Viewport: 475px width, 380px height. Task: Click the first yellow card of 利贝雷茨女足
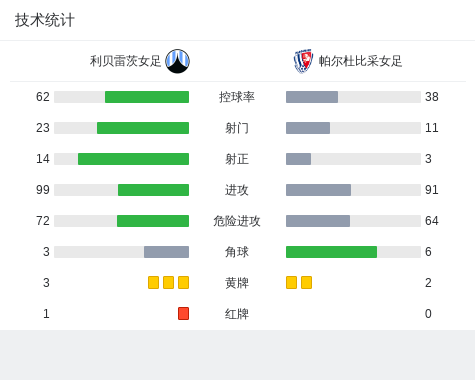tap(153, 282)
